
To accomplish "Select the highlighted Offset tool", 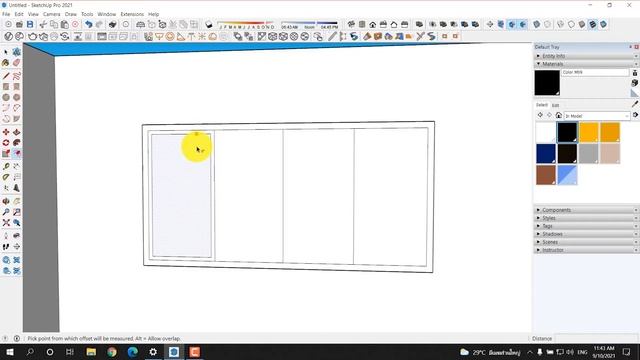I will pos(16,153).
